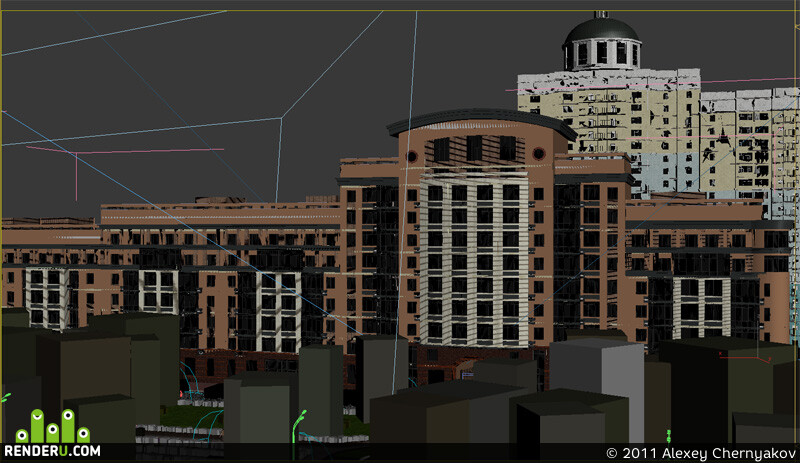Select the left round porthole window
This screenshot has height=463, width=800.
[412, 156]
